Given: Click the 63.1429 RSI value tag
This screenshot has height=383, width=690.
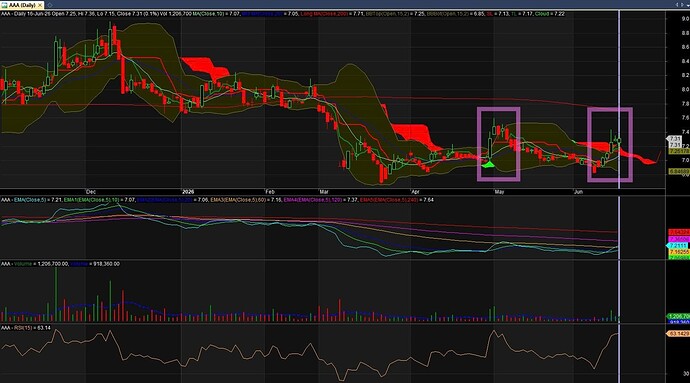Looking at the screenshot, I should (x=678, y=334).
